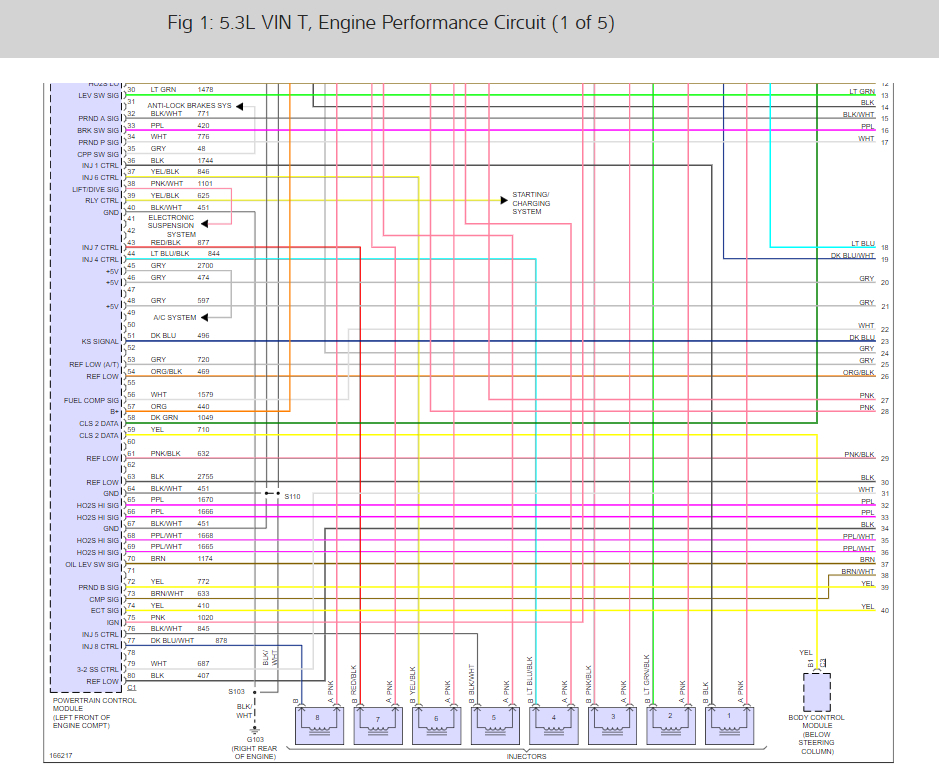Click injector 1 symbol
This screenshot has width=939, height=782.
(729, 726)
